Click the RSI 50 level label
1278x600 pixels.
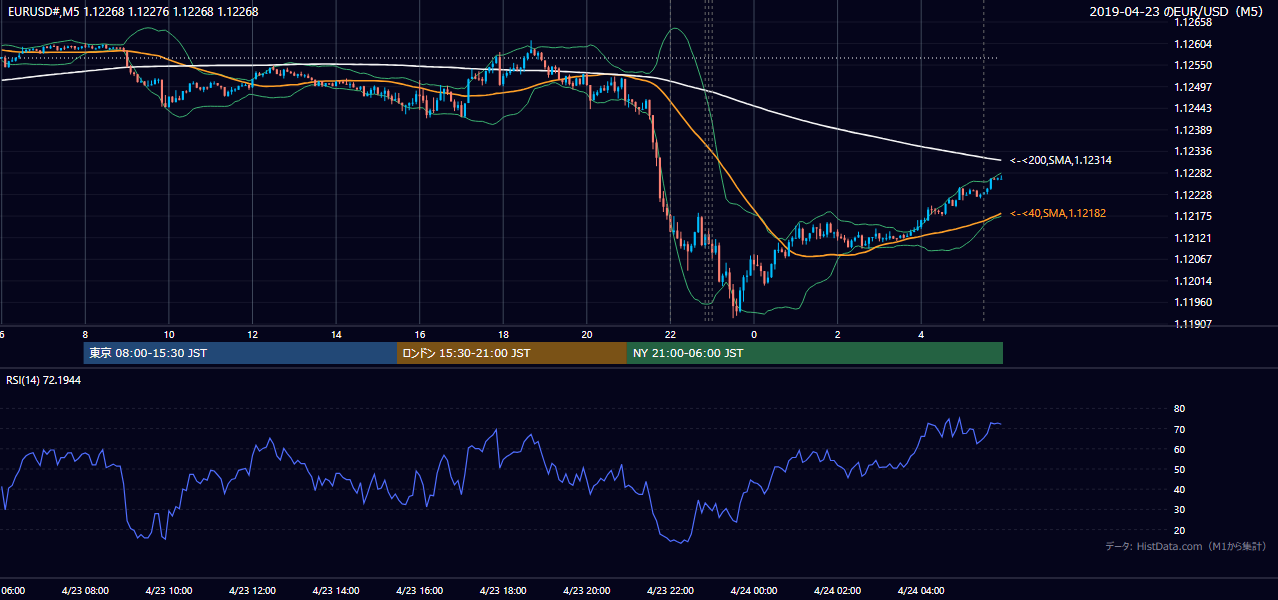[1179, 469]
